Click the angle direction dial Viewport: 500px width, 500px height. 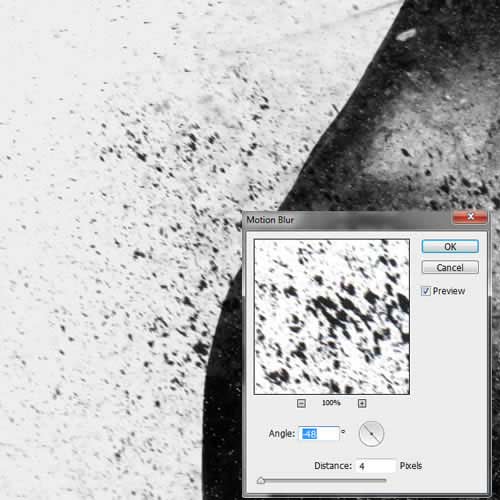(x=371, y=434)
